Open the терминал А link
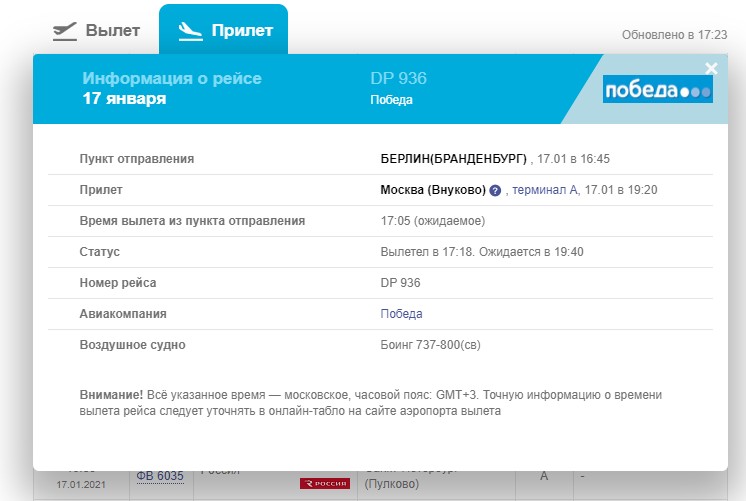 pos(545,190)
